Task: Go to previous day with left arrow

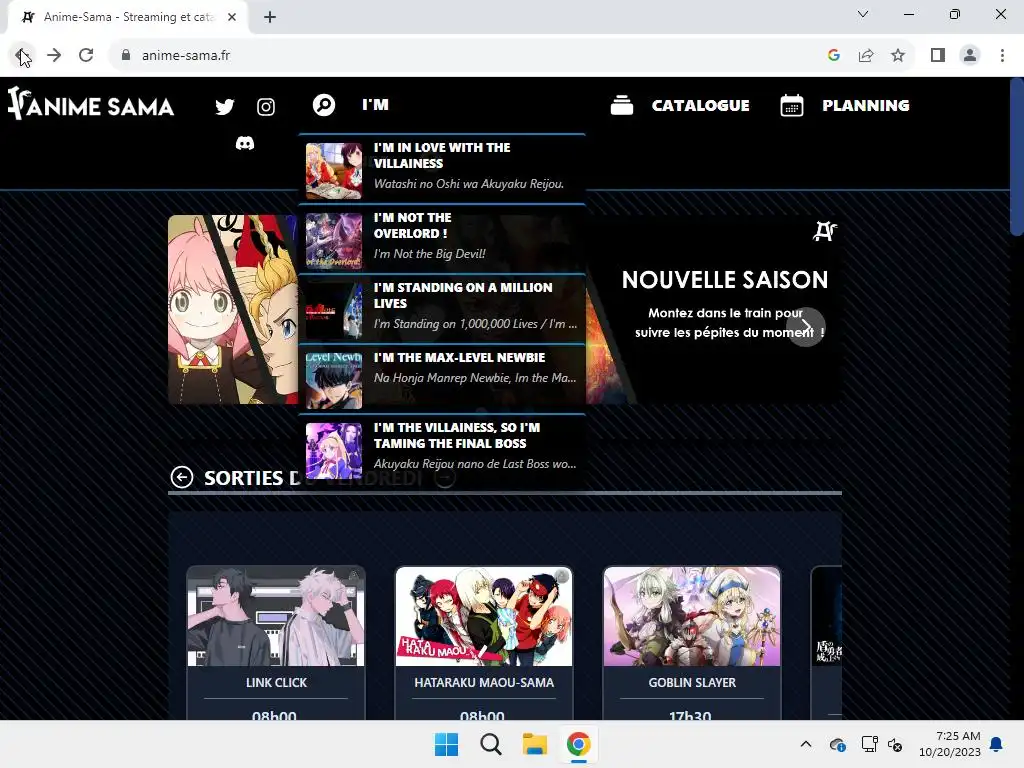Action: [x=182, y=477]
